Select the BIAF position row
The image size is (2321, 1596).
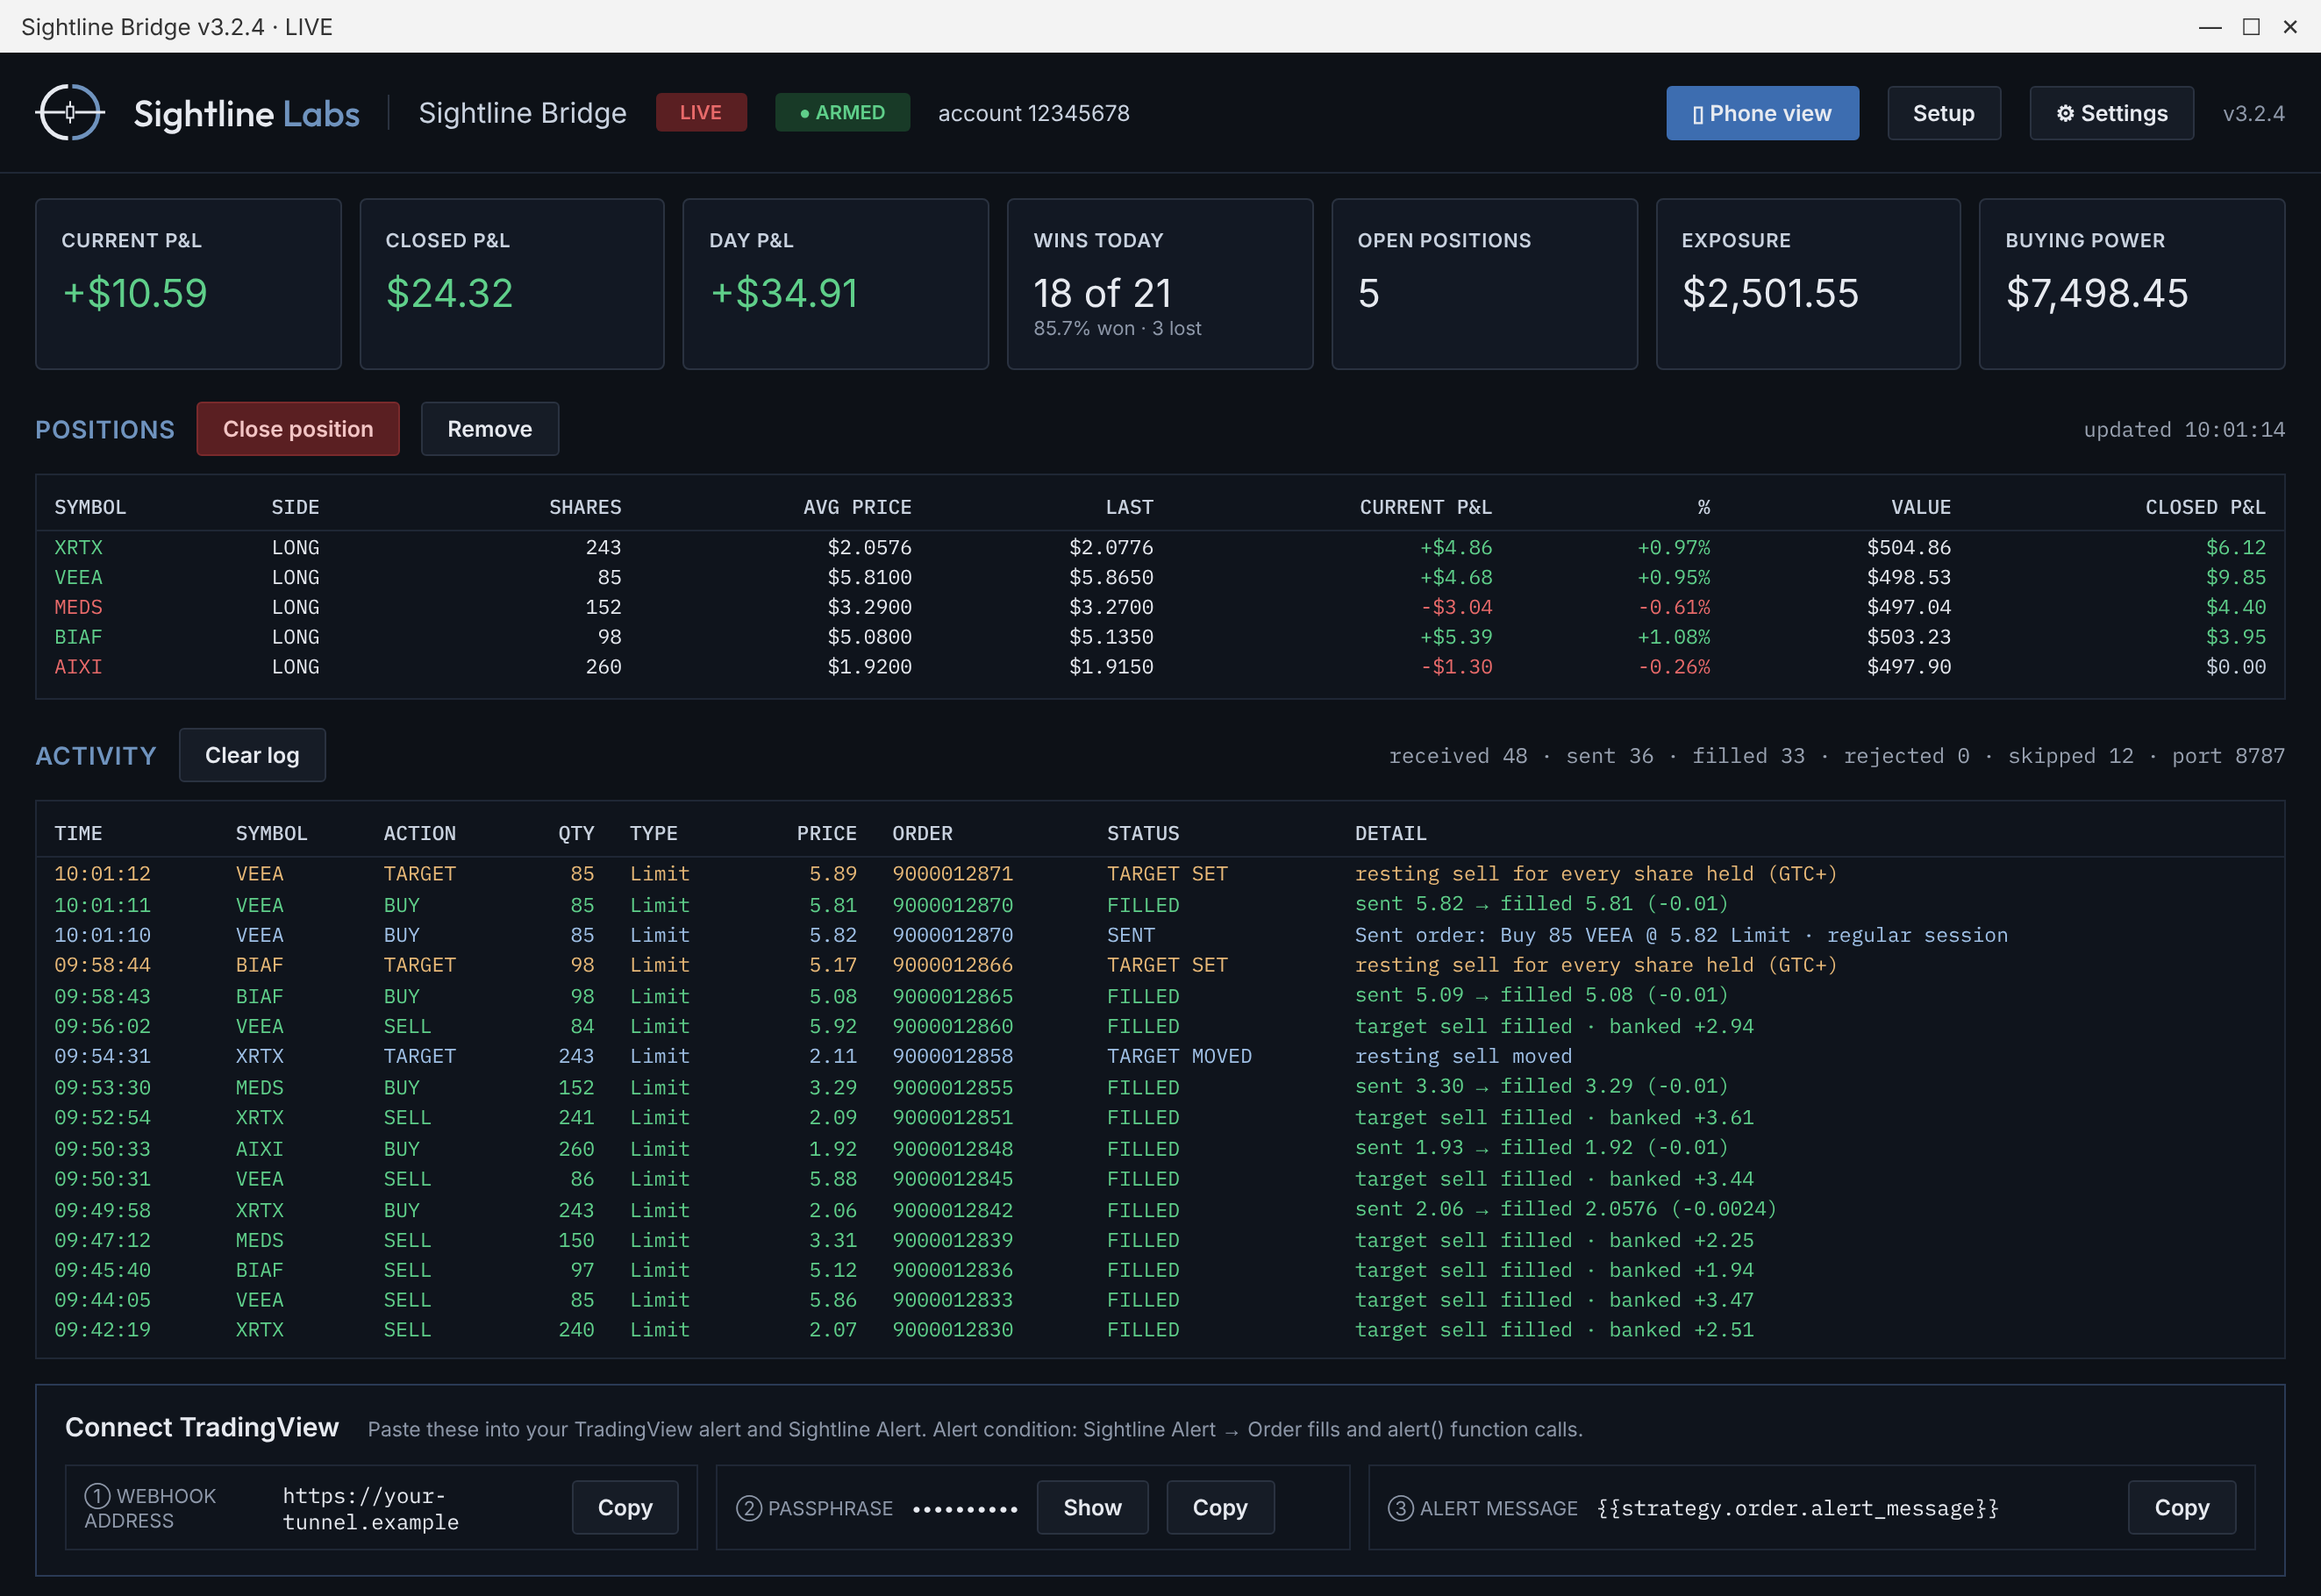click(x=1160, y=637)
